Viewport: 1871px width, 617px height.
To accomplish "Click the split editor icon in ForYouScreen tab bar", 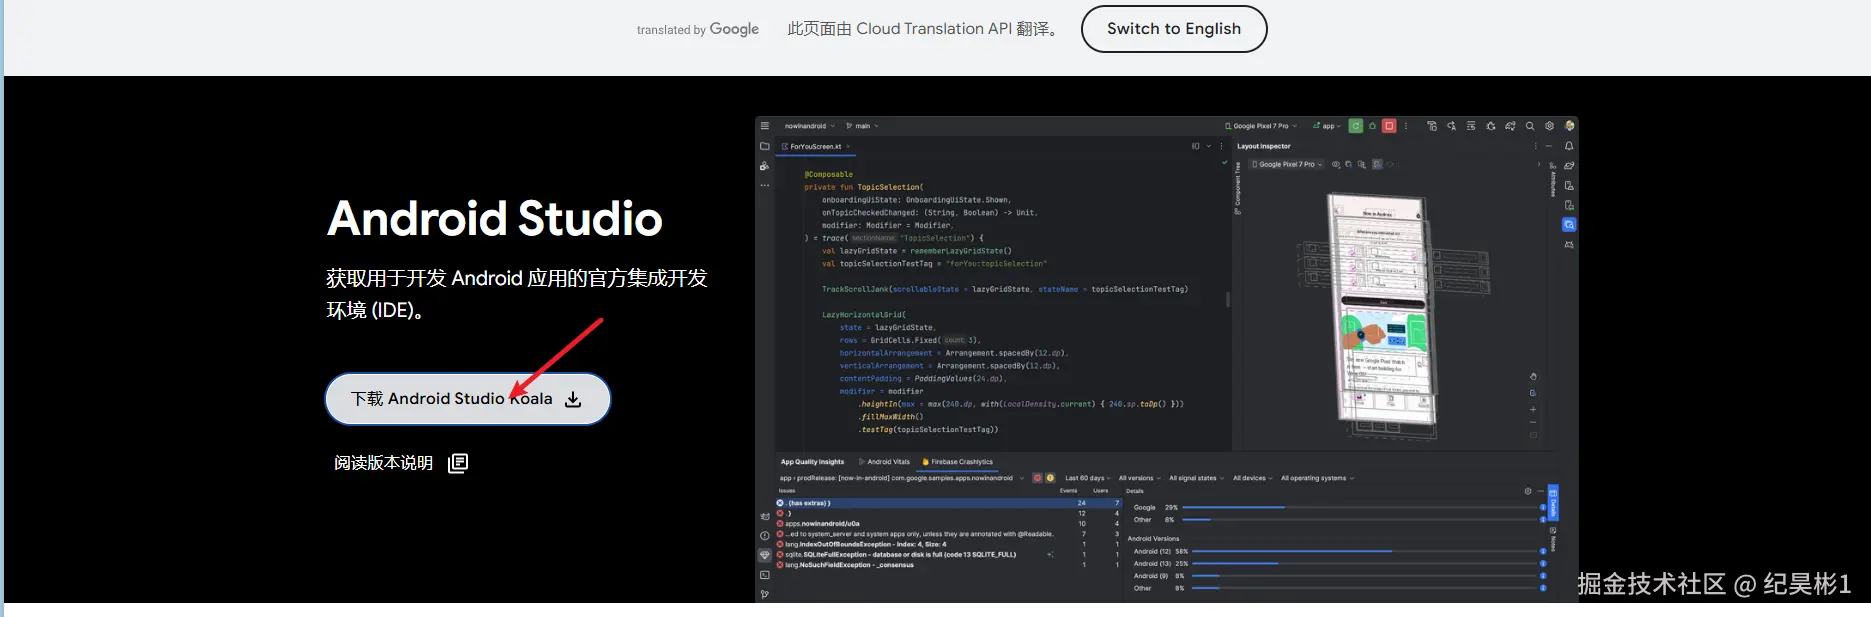I will (x=1195, y=146).
